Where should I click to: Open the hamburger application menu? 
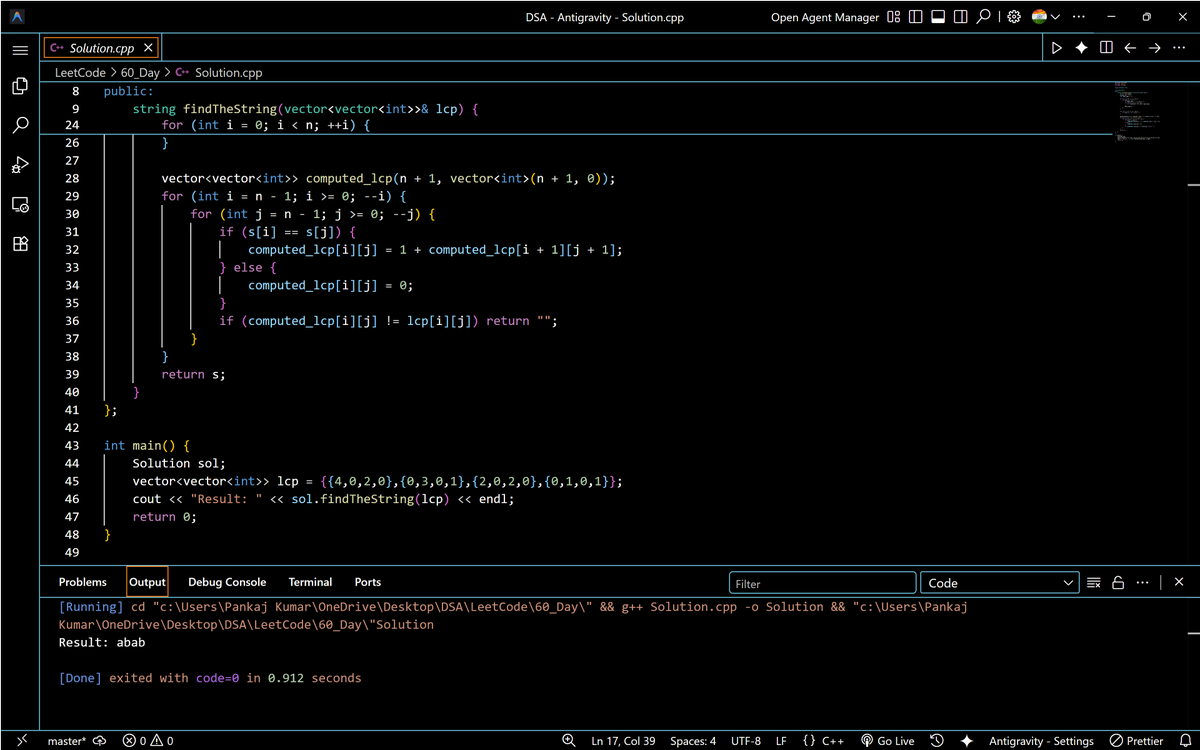pyautogui.click(x=20, y=49)
